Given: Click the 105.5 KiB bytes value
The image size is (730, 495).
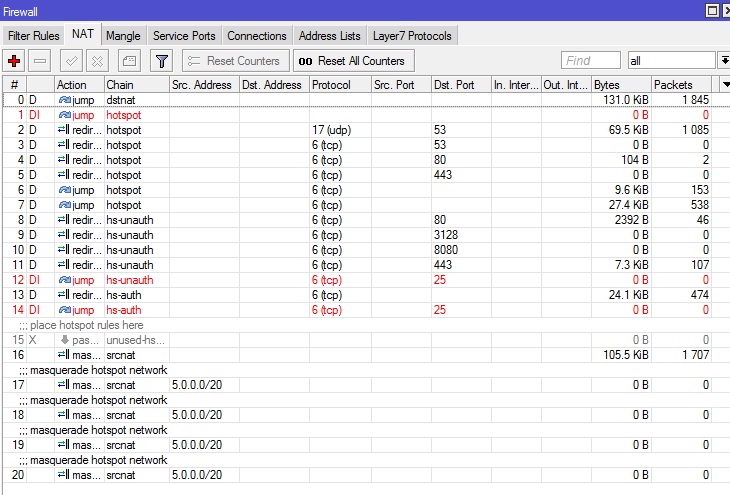Looking at the screenshot, I should pyautogui.click(x=626, y=355).
